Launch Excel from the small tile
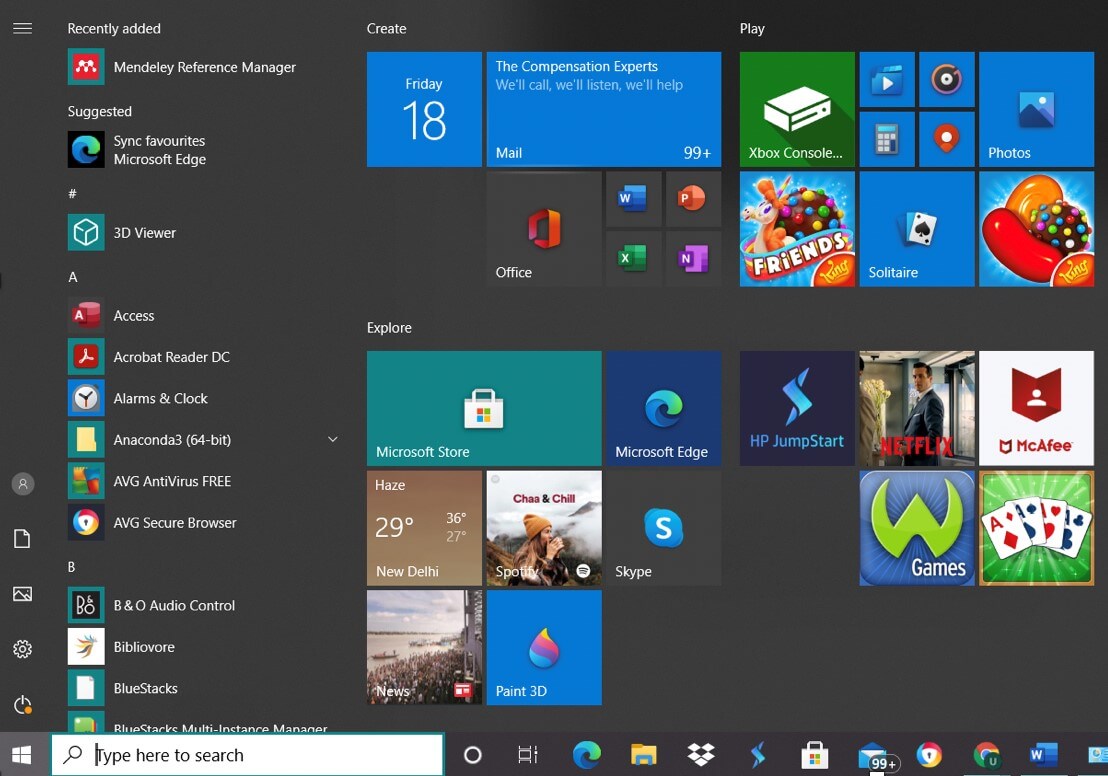1108x776 pixels. click(633, 259)
